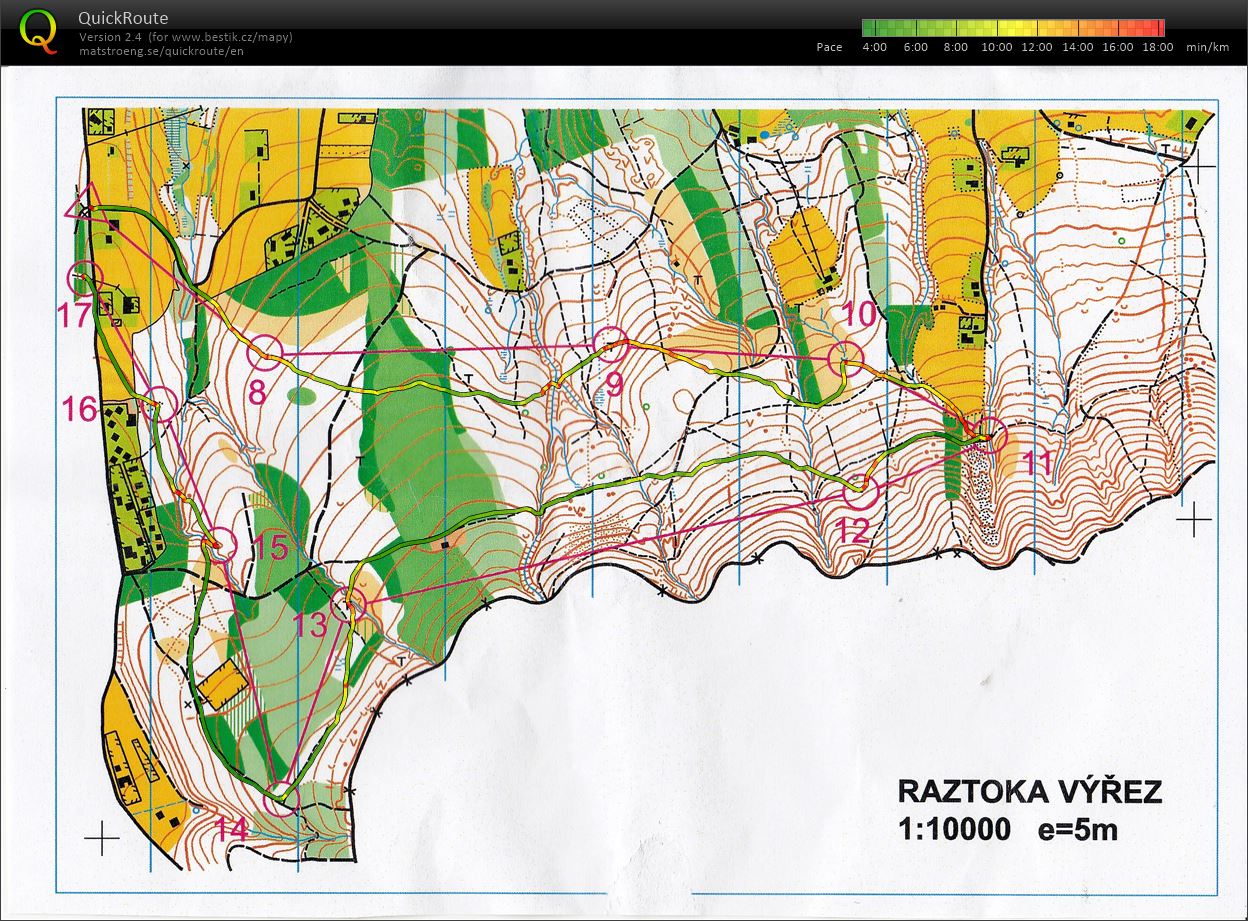This screenshot has height=921, width=1248.
Task: Click the "Pace" legend label
Action: pos(829,47)
